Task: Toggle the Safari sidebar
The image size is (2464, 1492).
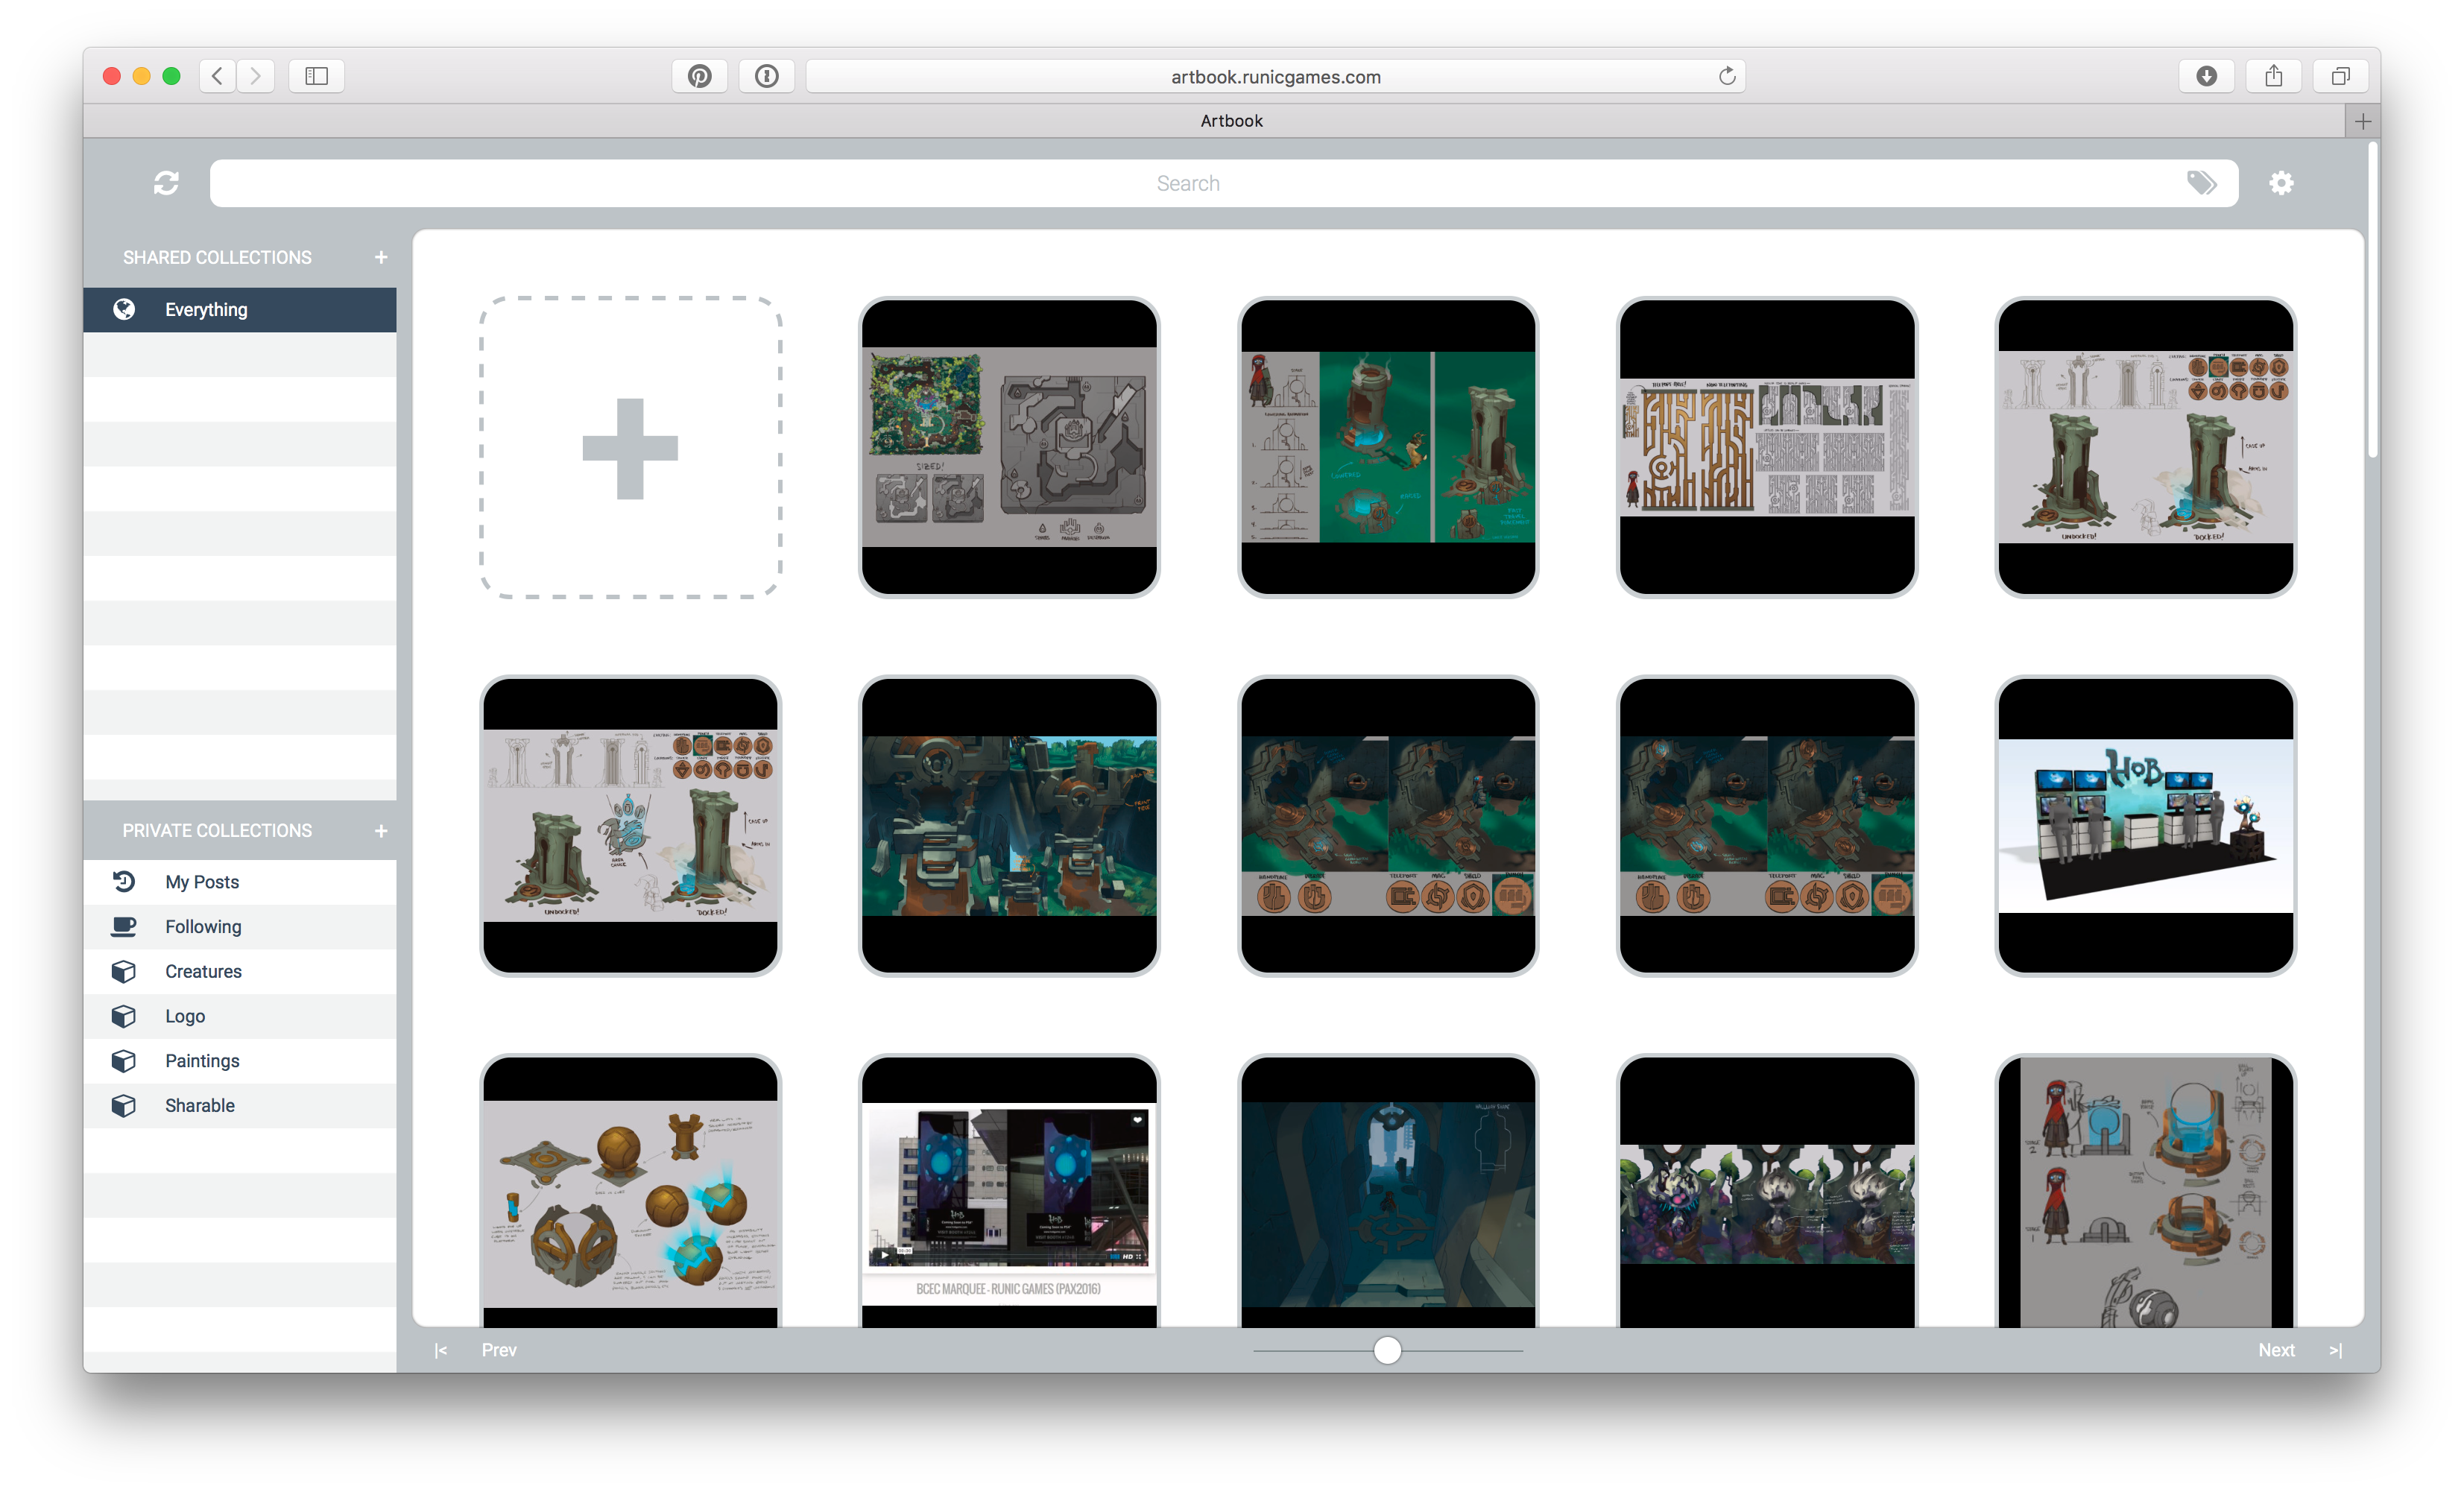Action: (x=316, y=76)
